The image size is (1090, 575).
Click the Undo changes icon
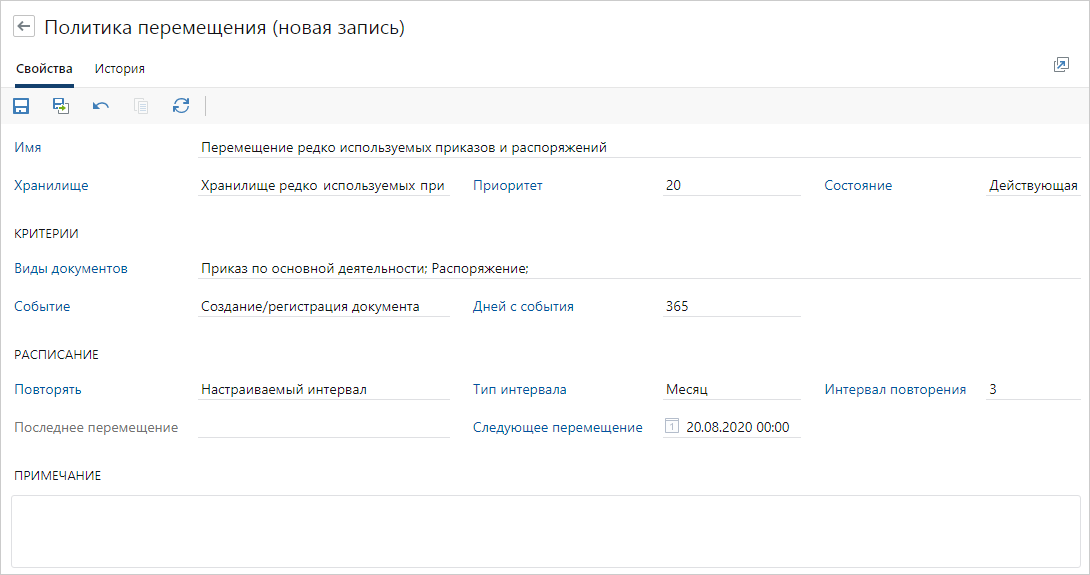[101, 106]
